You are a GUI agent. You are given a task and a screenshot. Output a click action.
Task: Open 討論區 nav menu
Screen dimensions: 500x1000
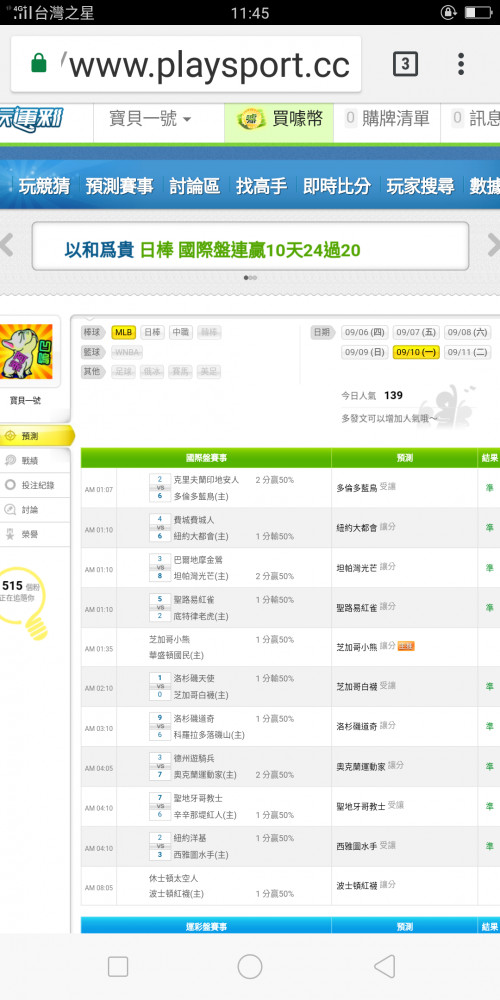click(x=195, y=186)
